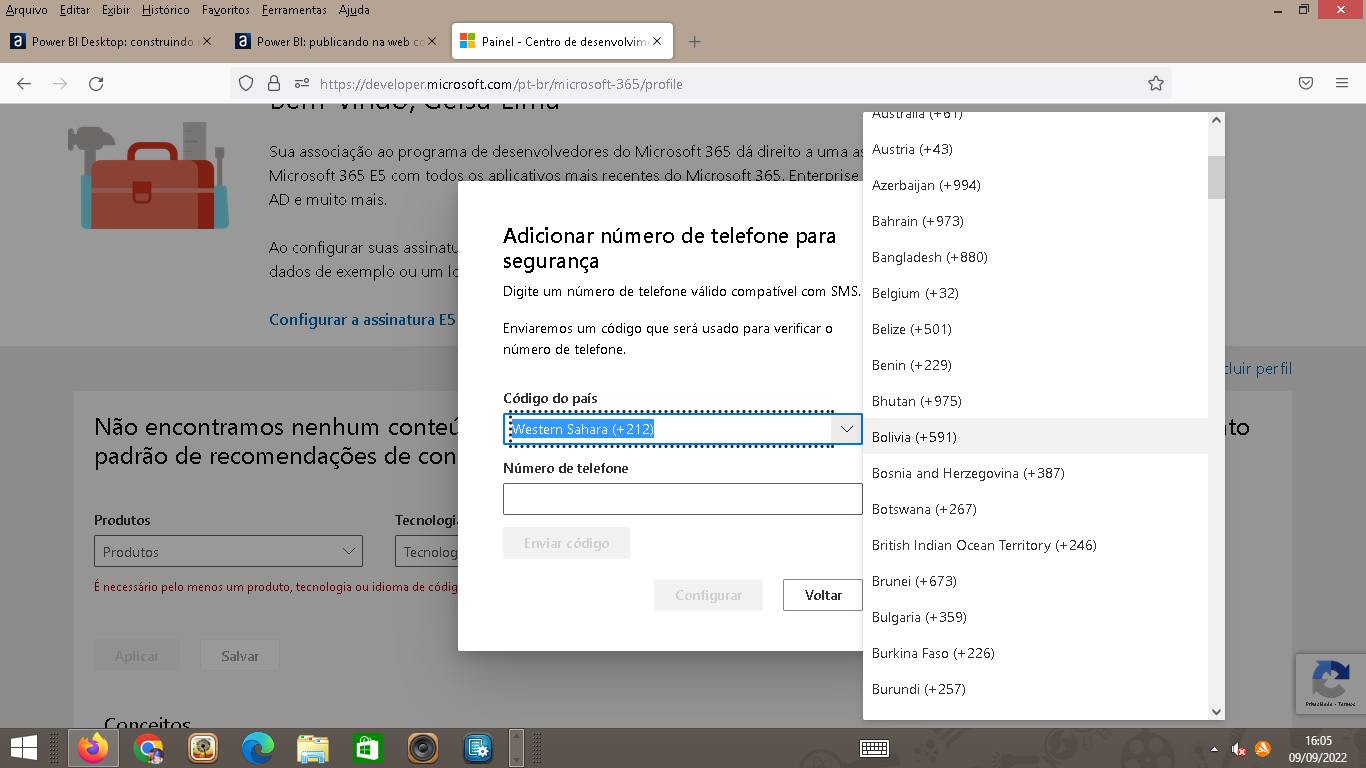Open the blue settings document taskbar icon
The image size is (1366, 768).
(x=478, y=748)
